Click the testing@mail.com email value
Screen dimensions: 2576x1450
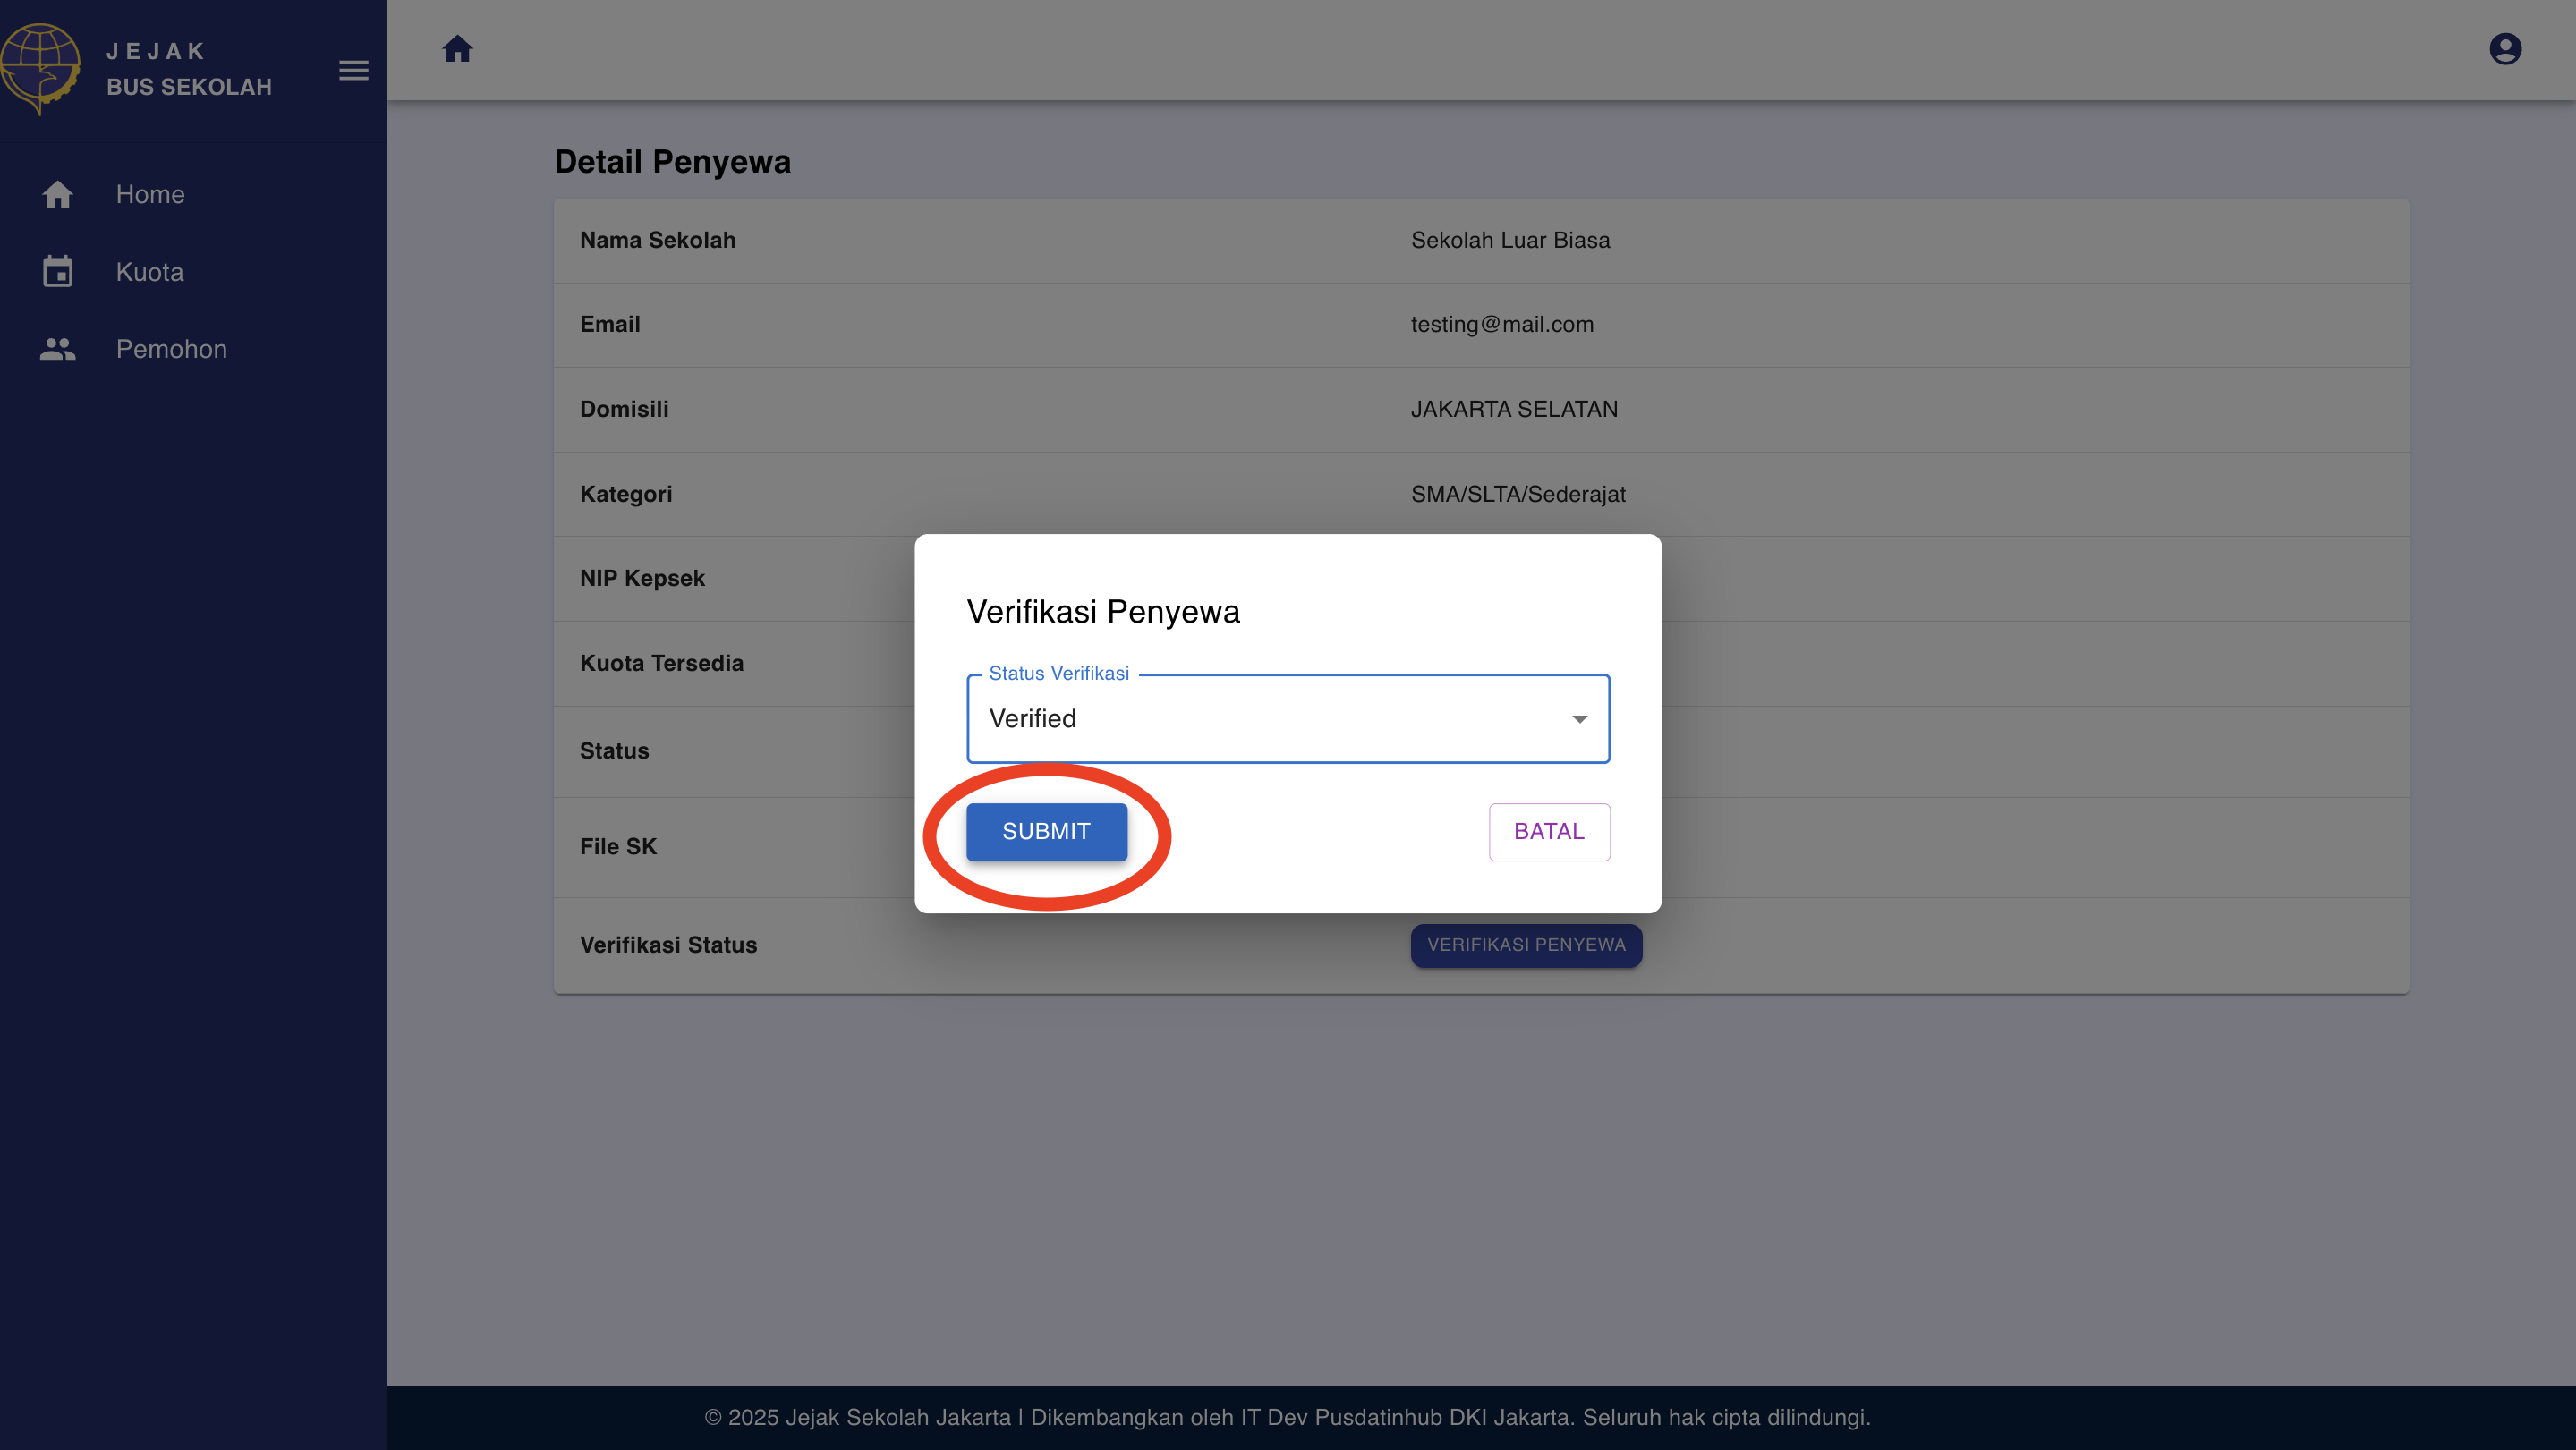(x=1501, y=324)
